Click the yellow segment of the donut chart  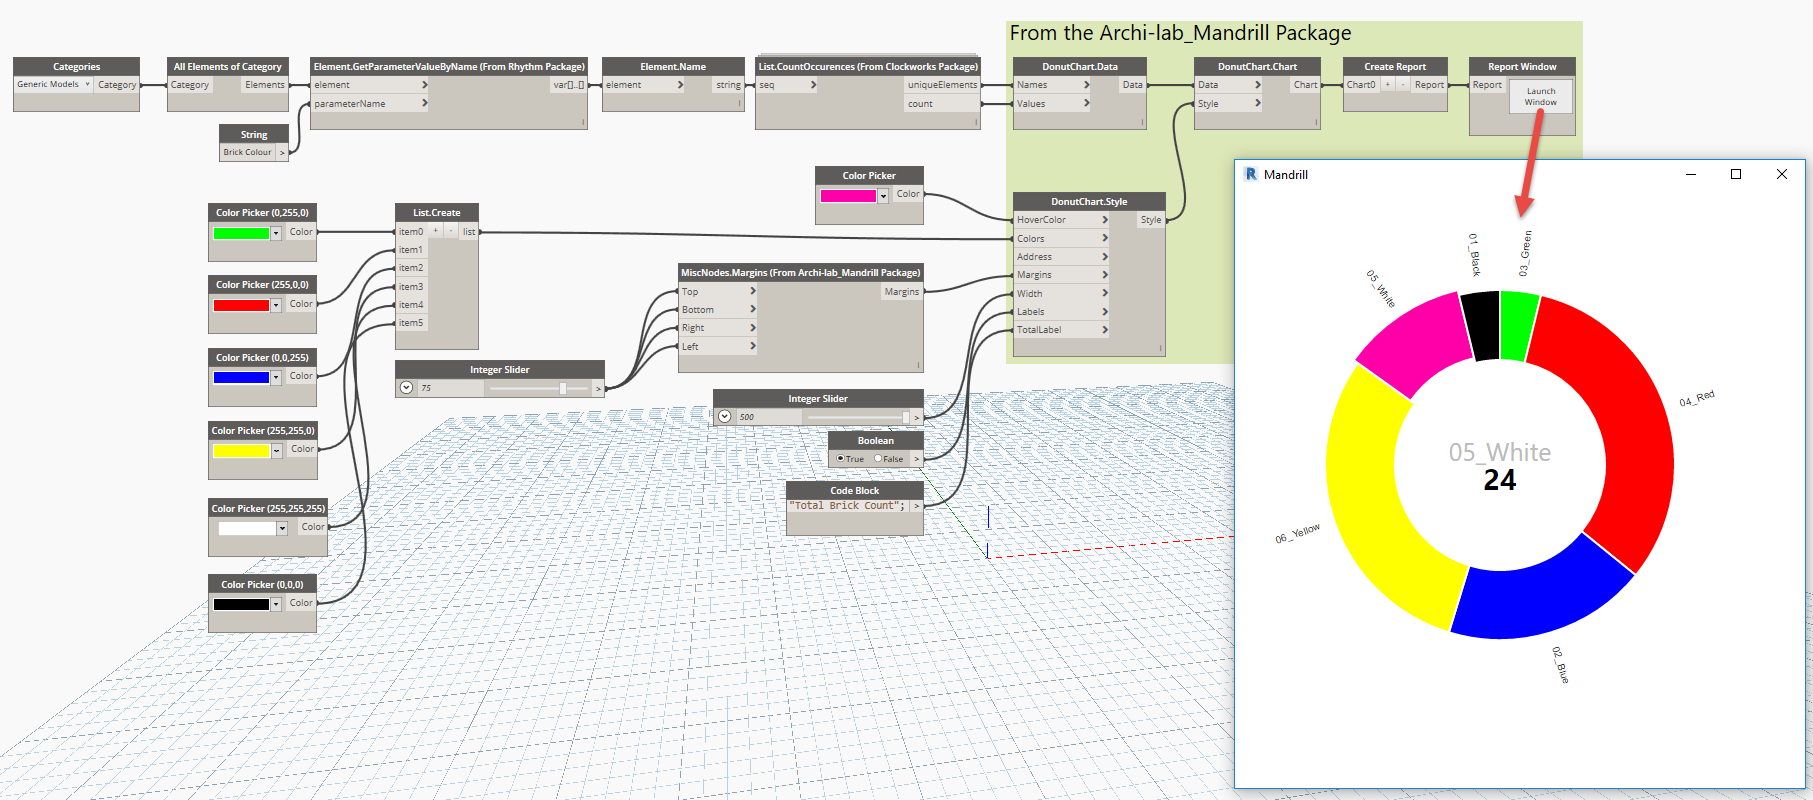(x=1380, y=520)
